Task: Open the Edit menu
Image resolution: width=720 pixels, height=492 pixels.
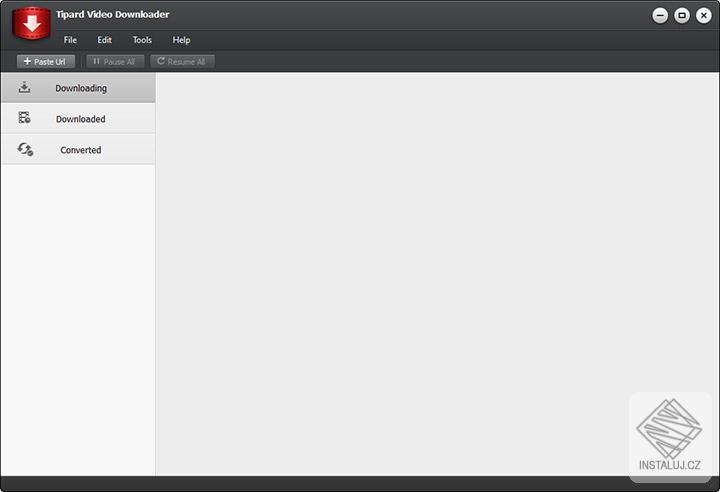Action: coord(104,40)
